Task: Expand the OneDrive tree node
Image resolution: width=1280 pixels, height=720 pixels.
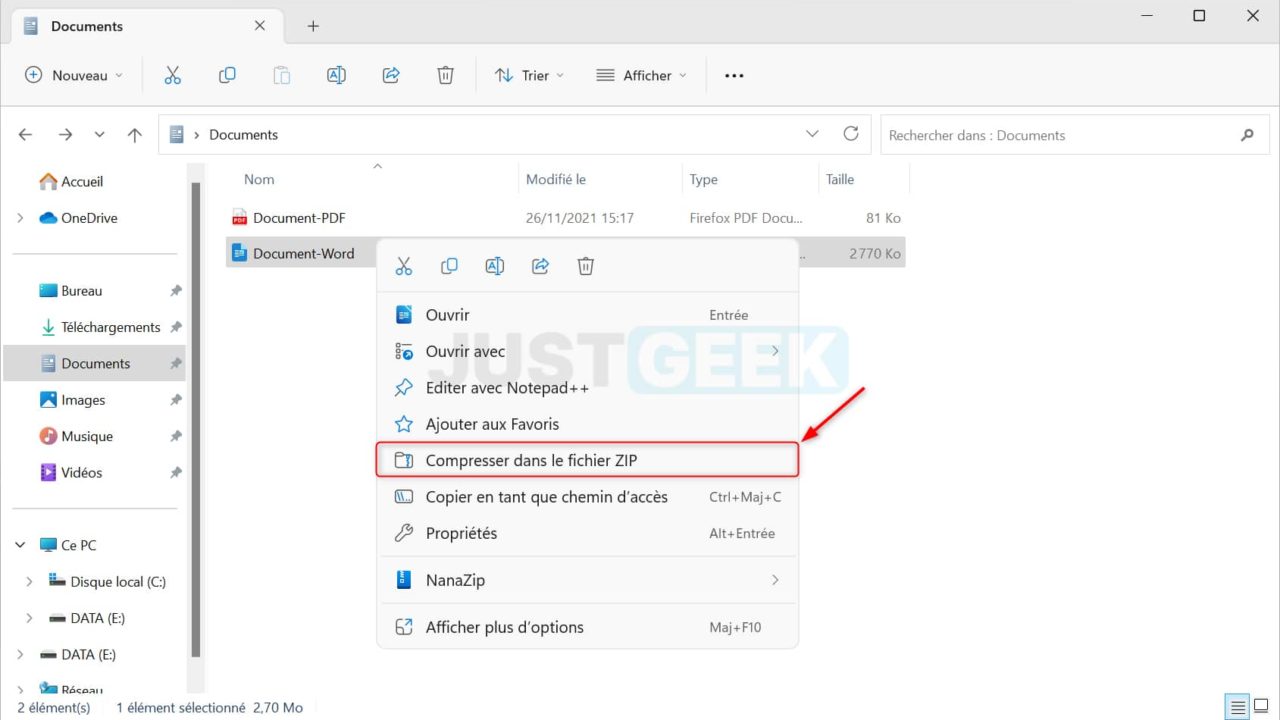Action: [x=20, y=218]
